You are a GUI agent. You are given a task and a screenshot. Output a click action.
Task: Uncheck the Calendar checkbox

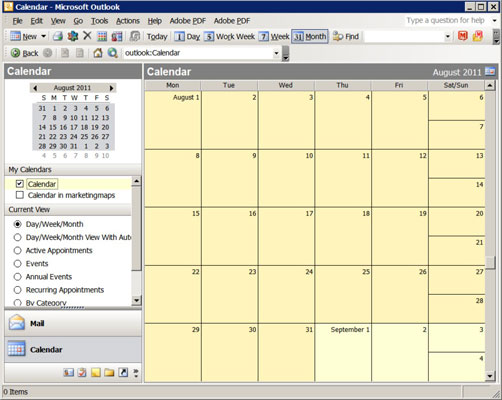(20, 184)
